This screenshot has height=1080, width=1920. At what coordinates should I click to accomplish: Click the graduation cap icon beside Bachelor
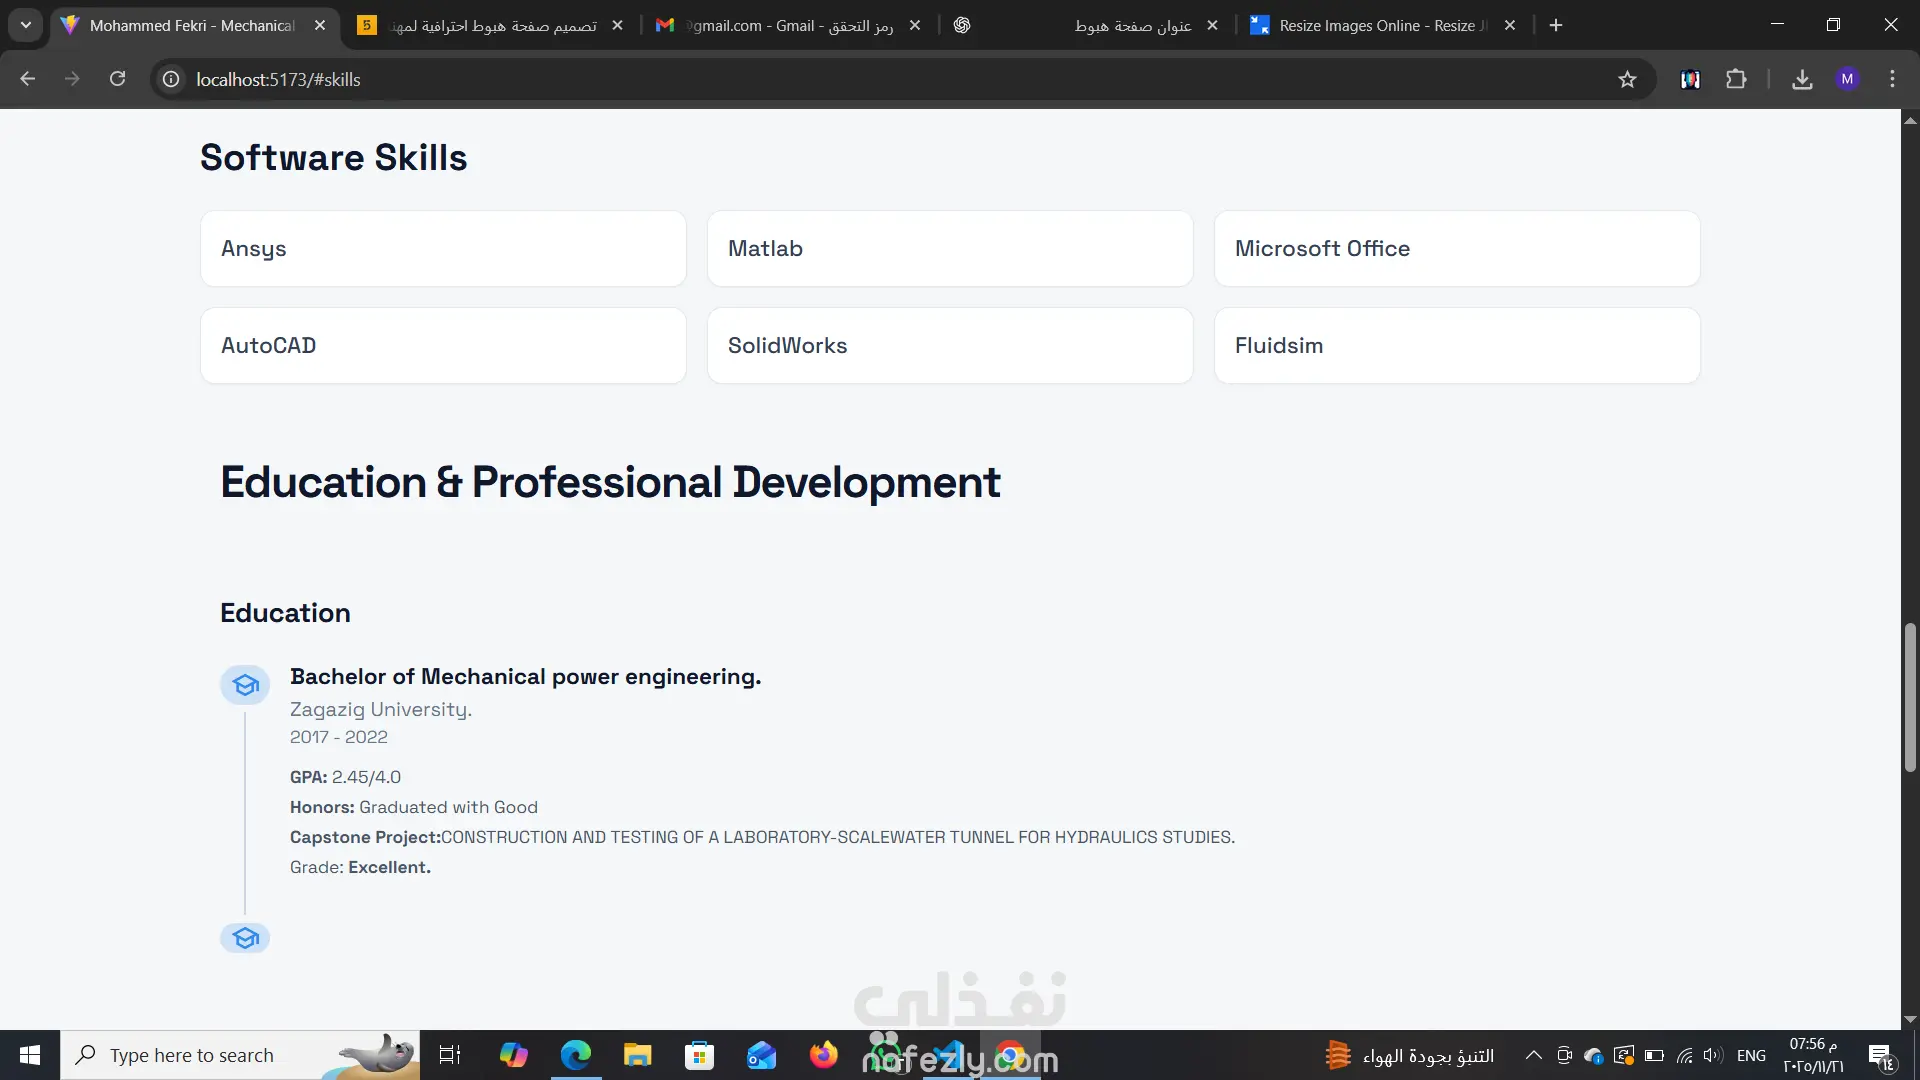coord(245,685)
